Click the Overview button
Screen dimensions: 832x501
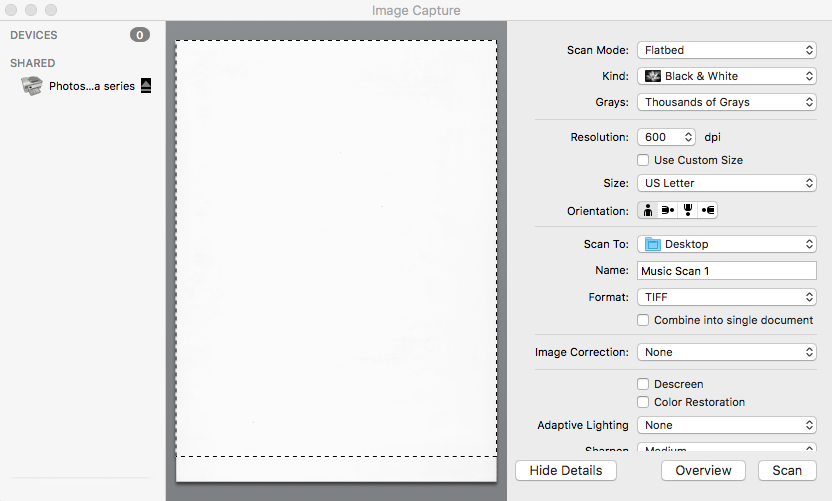point(703,470)
